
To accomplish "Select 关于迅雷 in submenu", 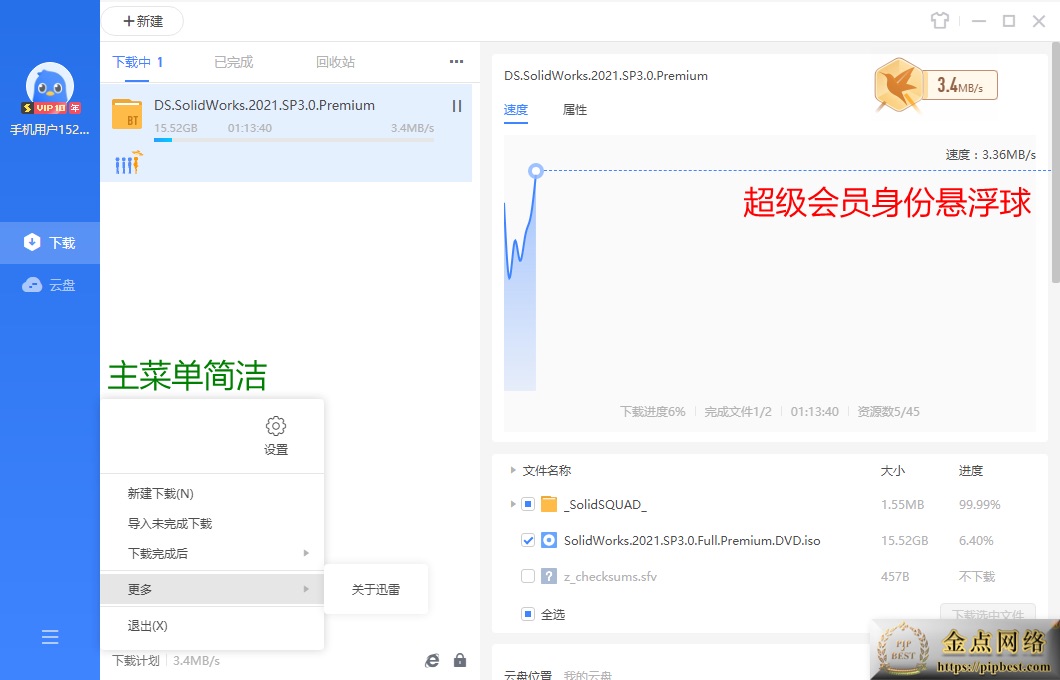I will pos(376,589).
